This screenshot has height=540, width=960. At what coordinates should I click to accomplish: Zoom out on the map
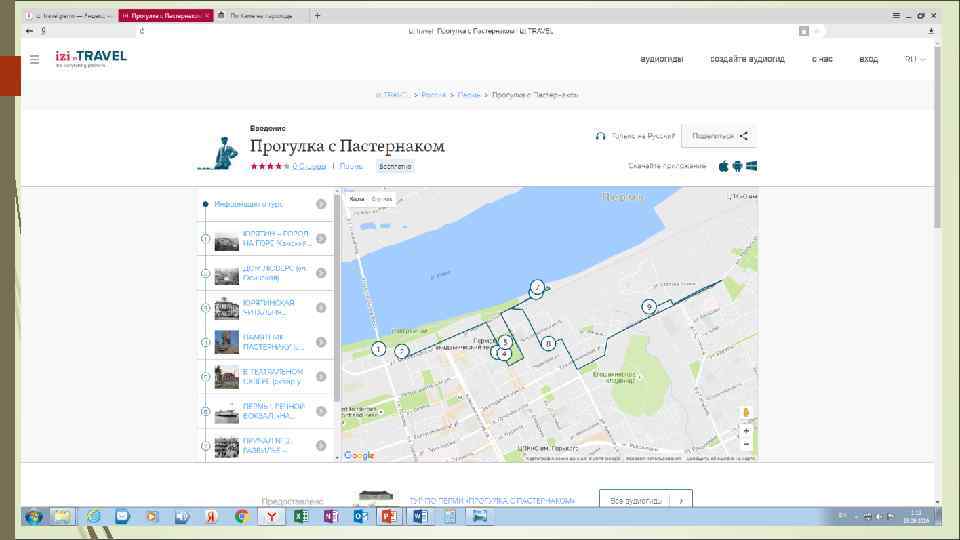point(746,444)
